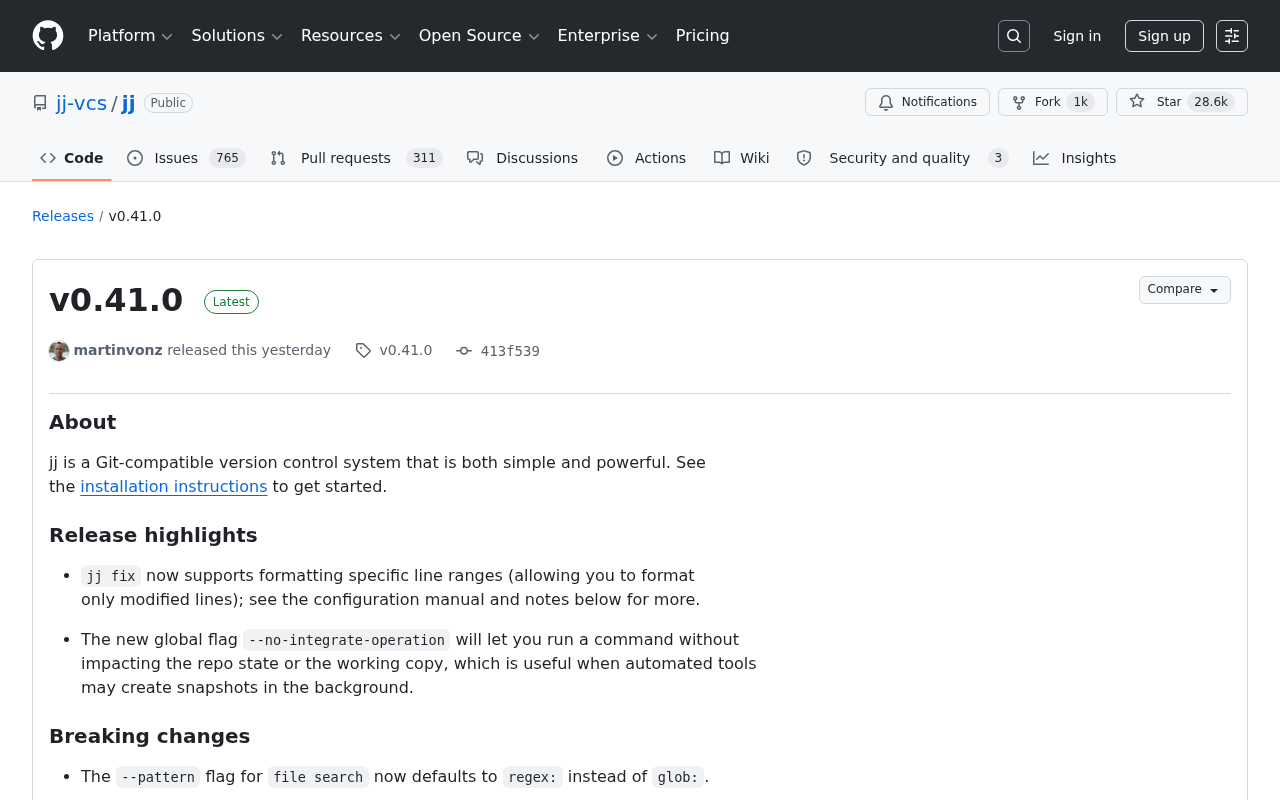Click the Release highlights heading

153,535
